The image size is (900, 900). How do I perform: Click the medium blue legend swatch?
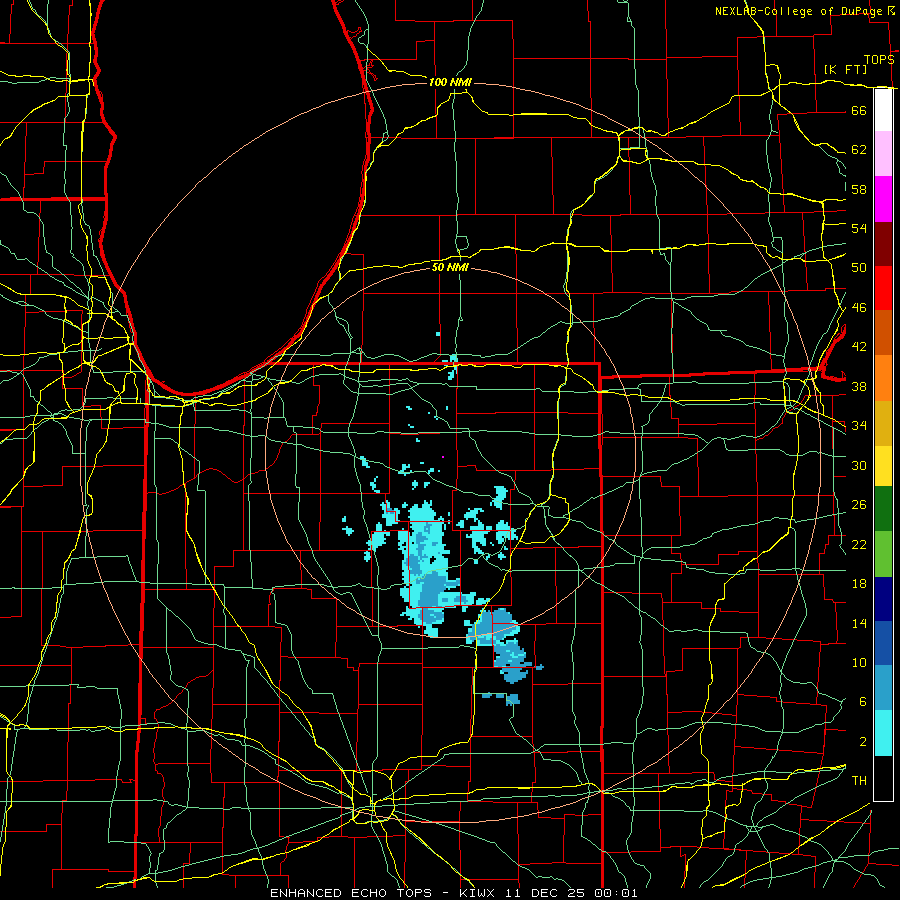(883, 643)
